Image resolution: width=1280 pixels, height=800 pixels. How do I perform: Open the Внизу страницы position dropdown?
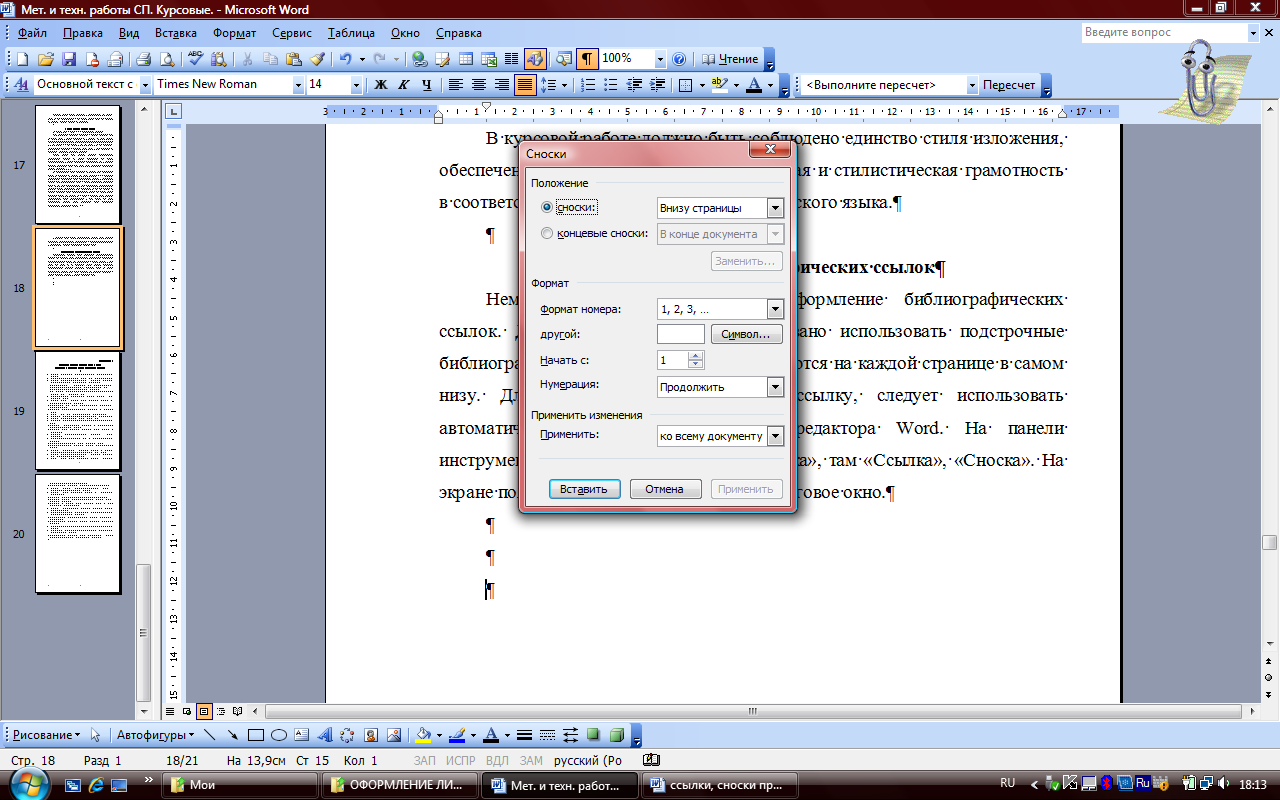pyautogui.click(x=775, y=208)
